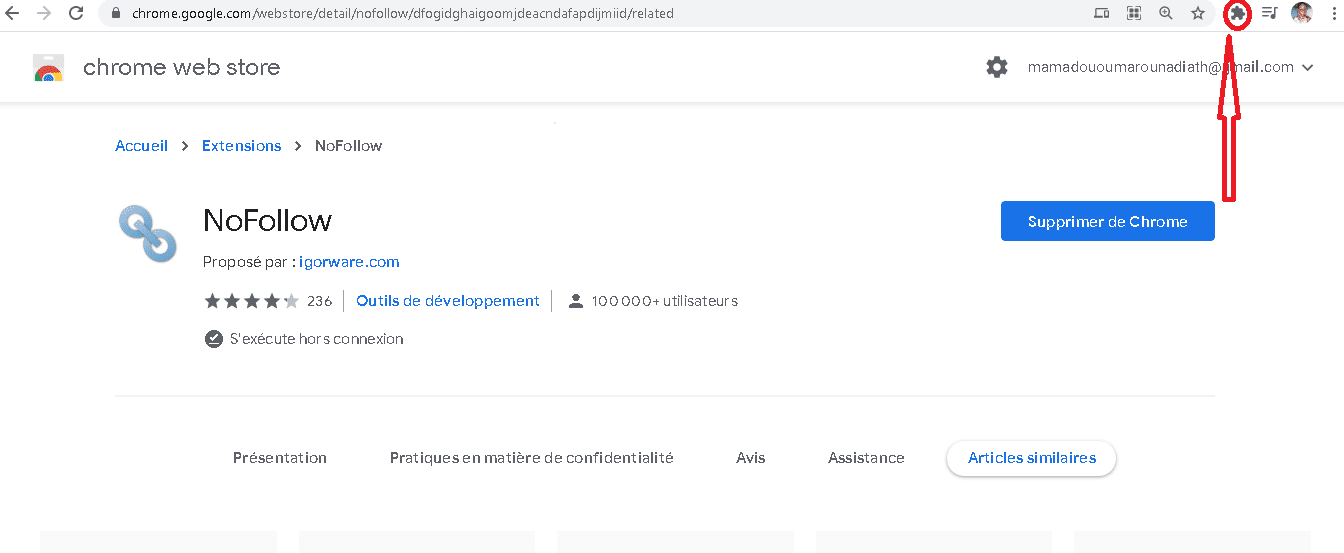Click the '100 000+ utilisateurs' text
Image resolution: width=1344 pixels, height=553 pixels.
click(x=664, y=301)
